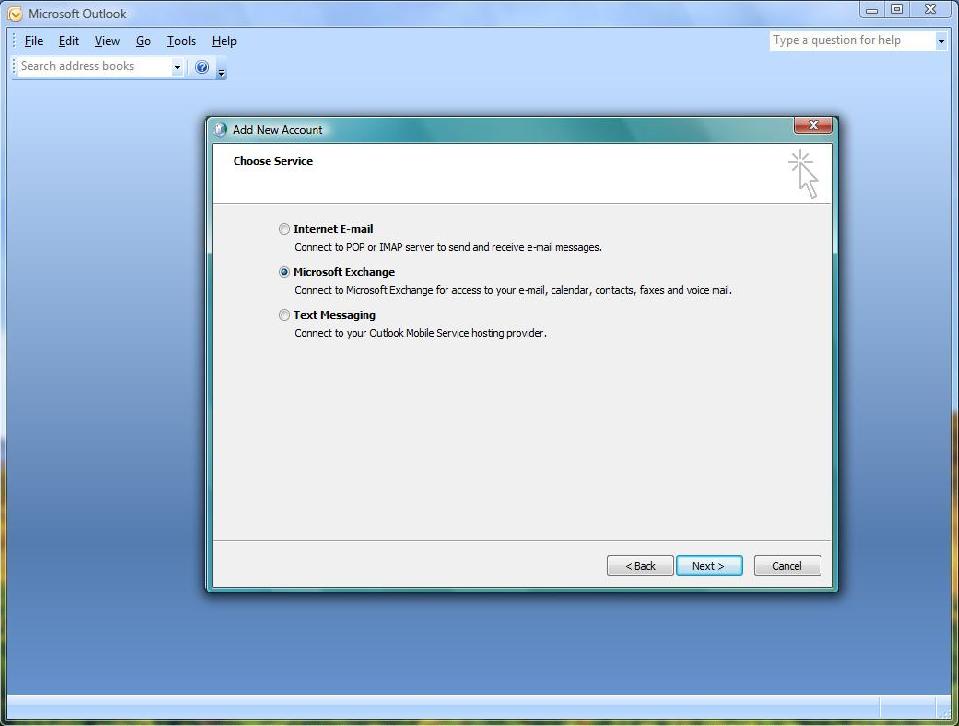The image size is (959, 726).
Task: Close the Microsoft Outlook window
Action: click(x=930, y=9)
